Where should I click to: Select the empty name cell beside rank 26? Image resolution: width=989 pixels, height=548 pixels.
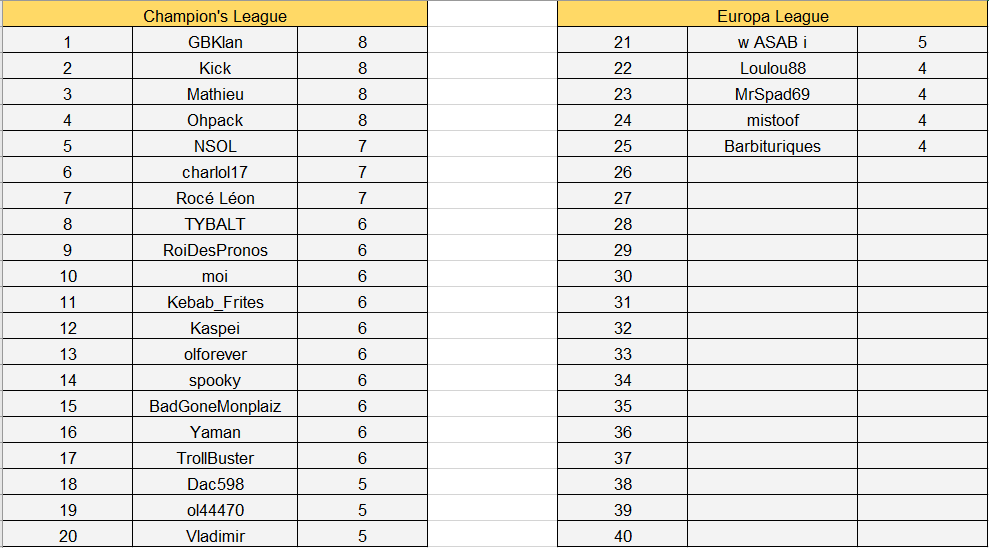[x=772, y=172]
